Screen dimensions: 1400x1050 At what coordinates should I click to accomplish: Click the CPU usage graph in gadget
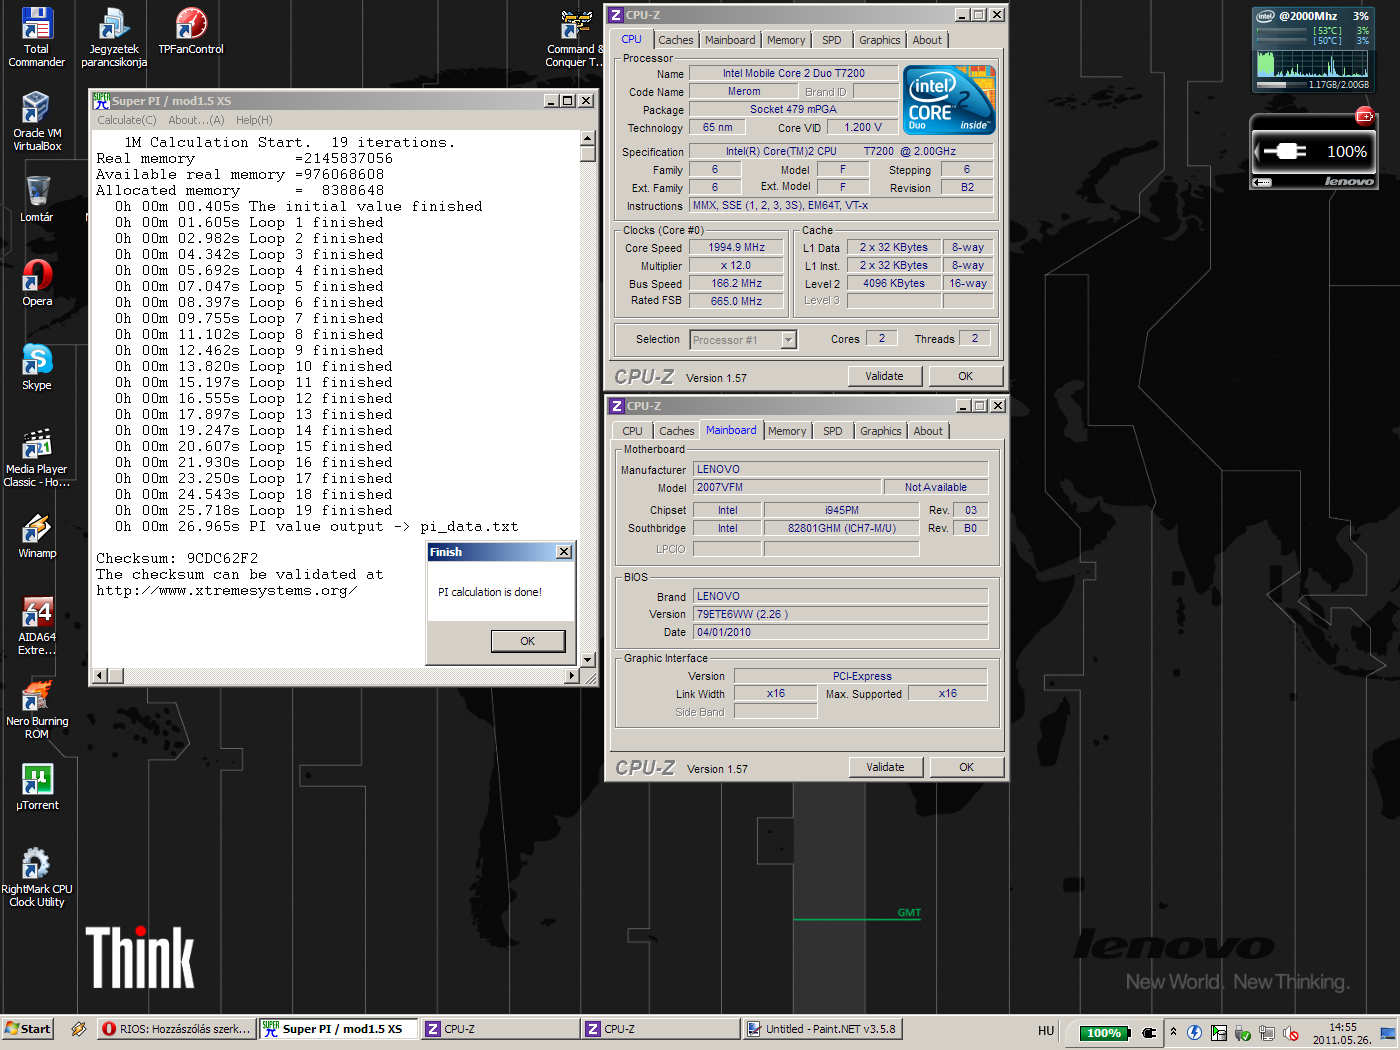(1312, 63)
